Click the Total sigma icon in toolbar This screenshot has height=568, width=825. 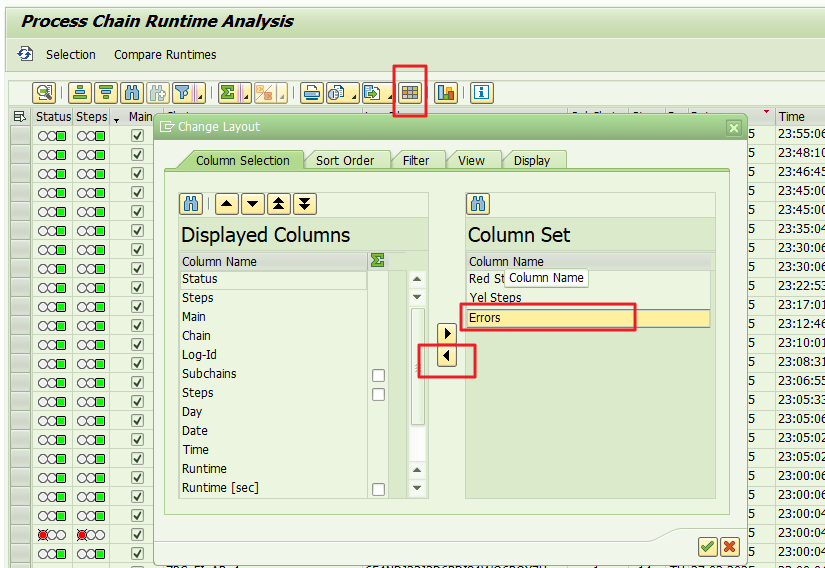[228, 93]
